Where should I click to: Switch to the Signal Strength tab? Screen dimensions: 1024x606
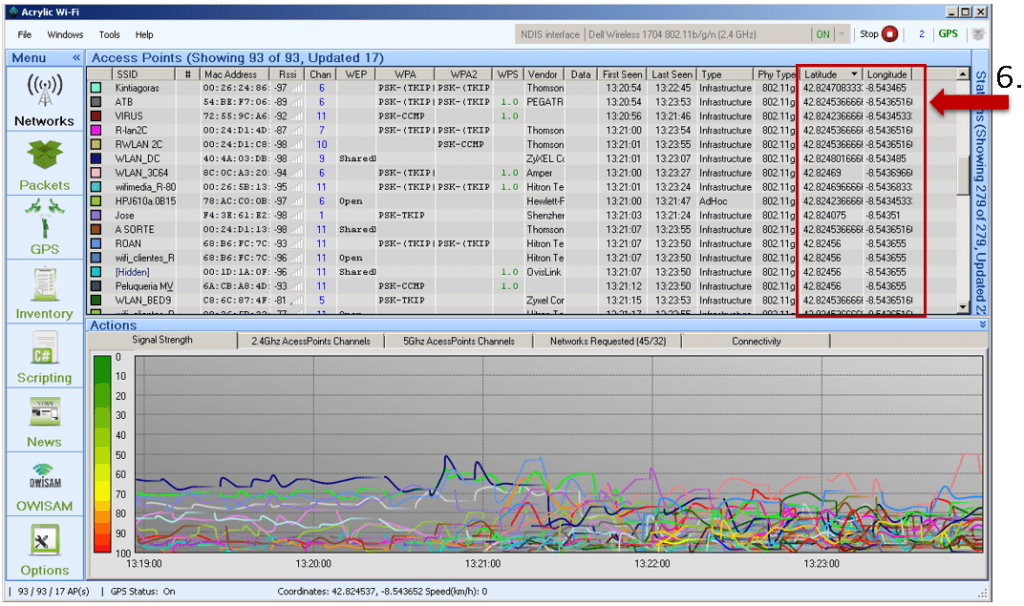point(162,340)
